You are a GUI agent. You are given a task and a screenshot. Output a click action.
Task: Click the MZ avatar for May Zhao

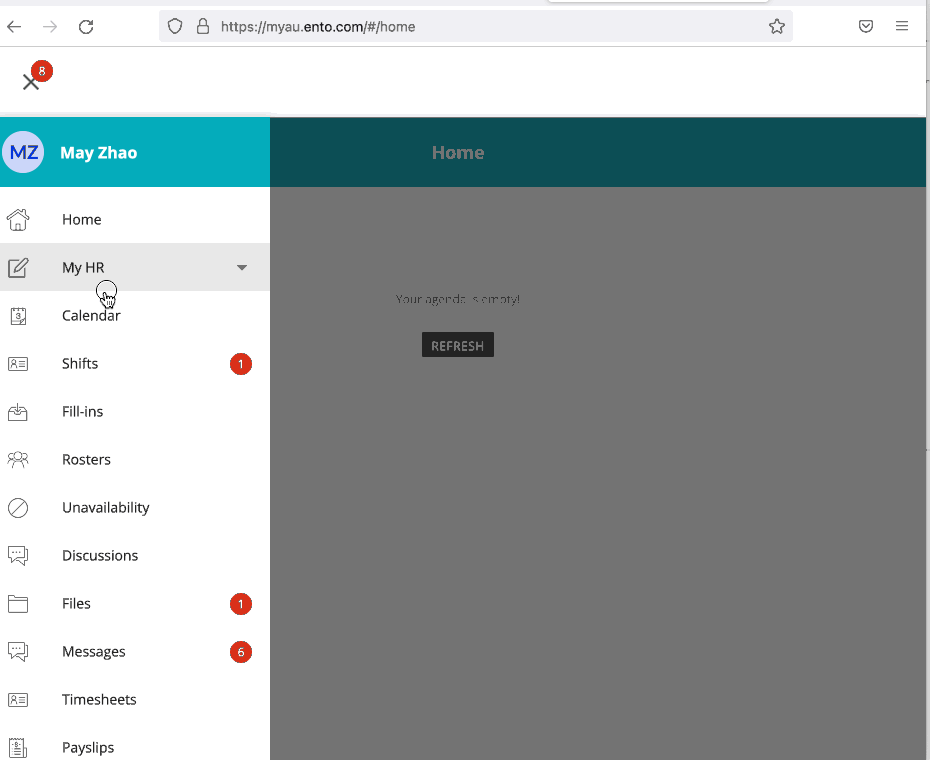[x=23, y=151]
